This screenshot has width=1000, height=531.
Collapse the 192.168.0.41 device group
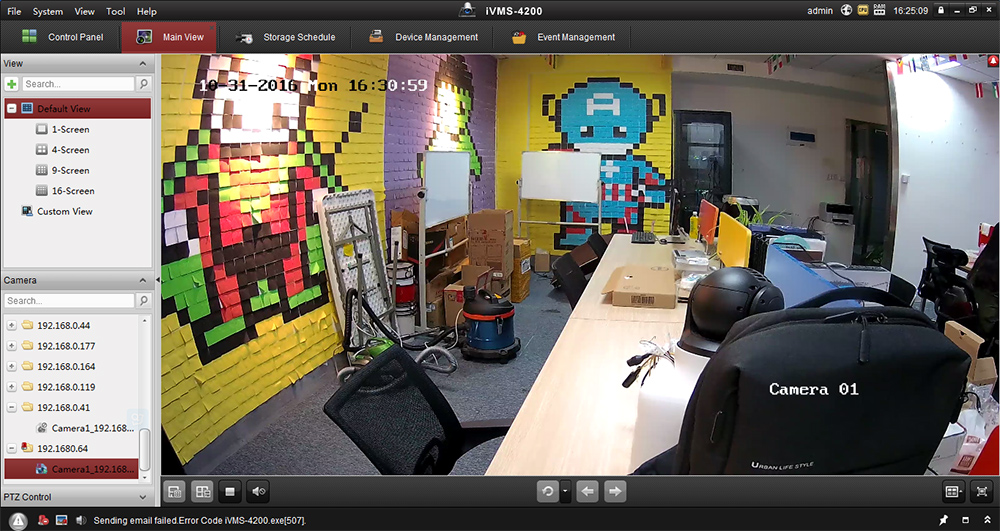tap(12, 407)
